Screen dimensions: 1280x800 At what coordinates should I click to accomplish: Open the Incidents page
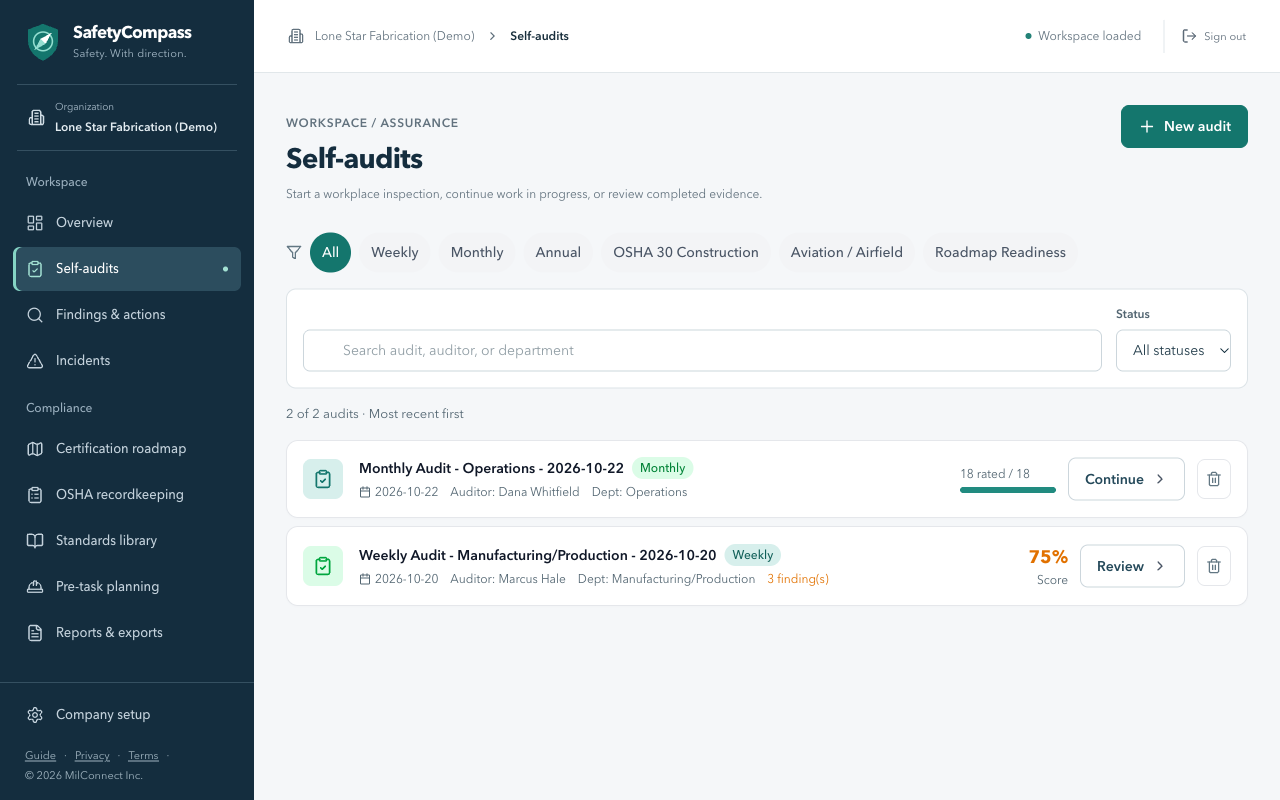(127, 361)
